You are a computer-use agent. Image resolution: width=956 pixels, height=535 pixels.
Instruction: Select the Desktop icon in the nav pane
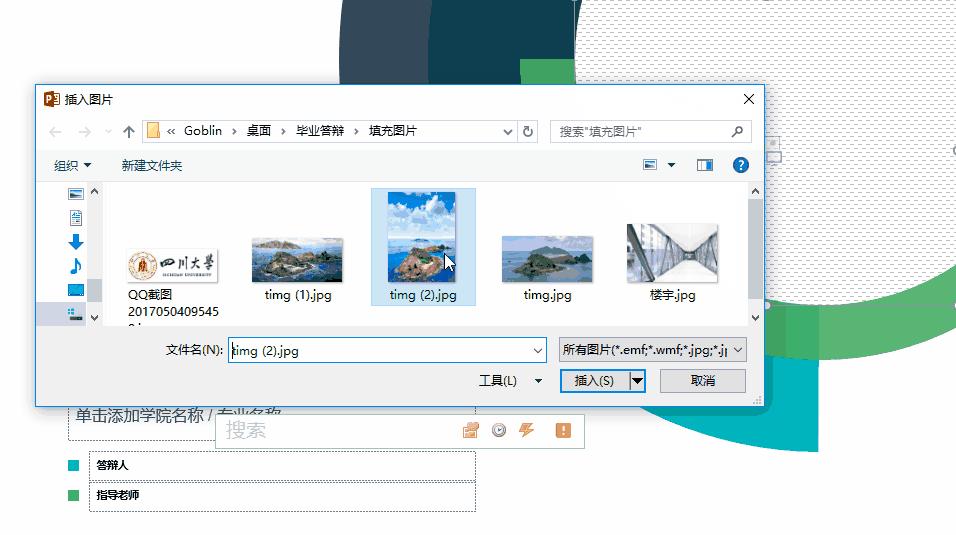[76, 290]
